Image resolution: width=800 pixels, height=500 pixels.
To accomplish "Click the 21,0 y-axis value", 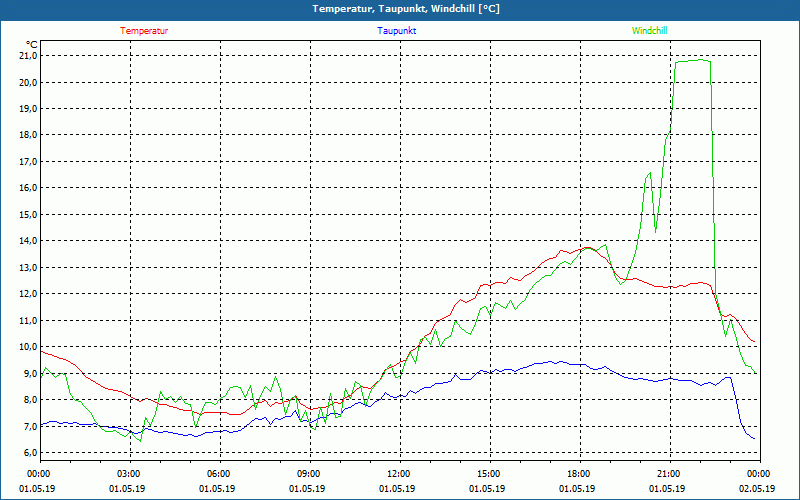I will [x=28, y=56].
